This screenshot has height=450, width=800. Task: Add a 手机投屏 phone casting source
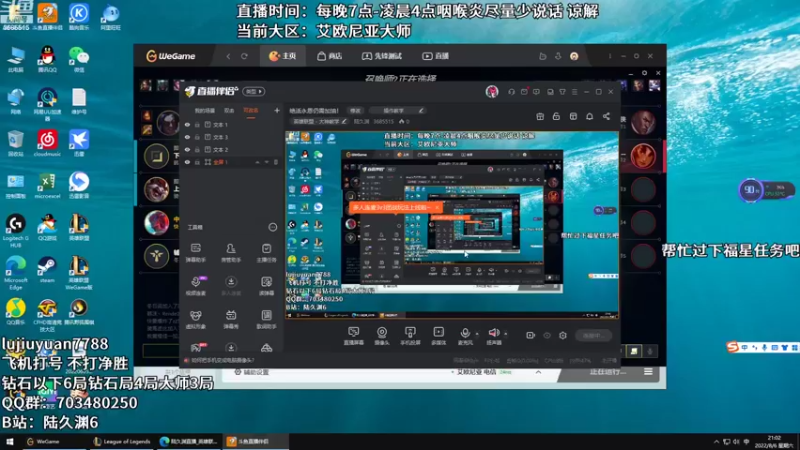pos(410,336)
